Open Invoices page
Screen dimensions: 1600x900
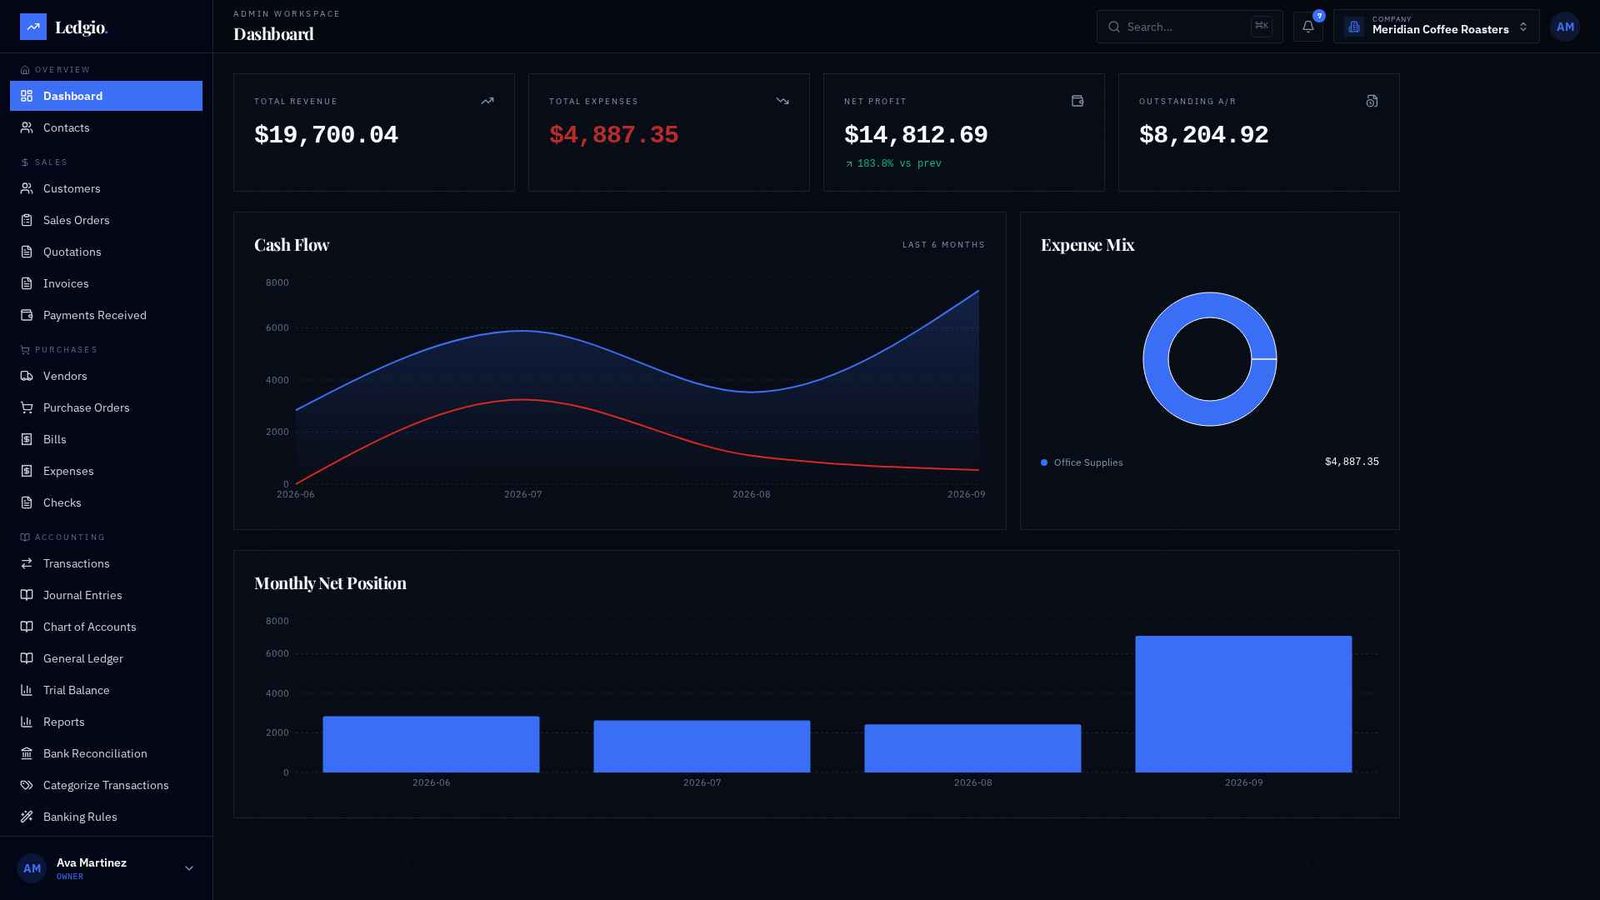tap(106, 284)
